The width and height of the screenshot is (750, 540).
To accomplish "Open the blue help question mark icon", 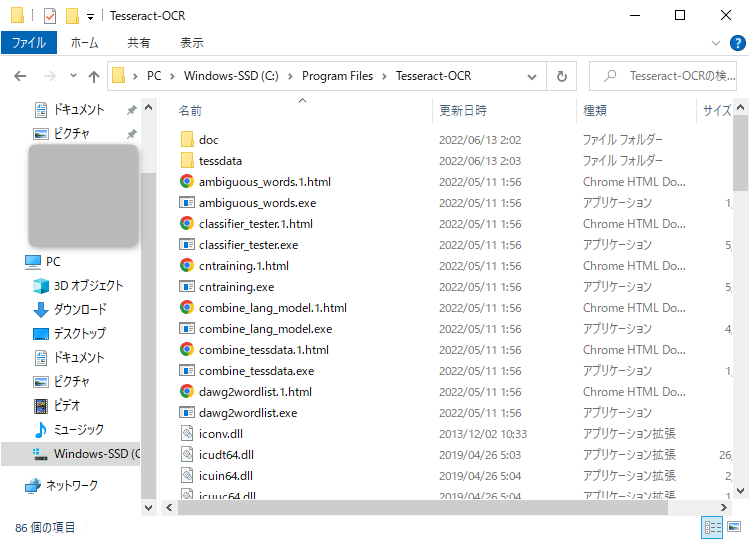I will (737, 43).
